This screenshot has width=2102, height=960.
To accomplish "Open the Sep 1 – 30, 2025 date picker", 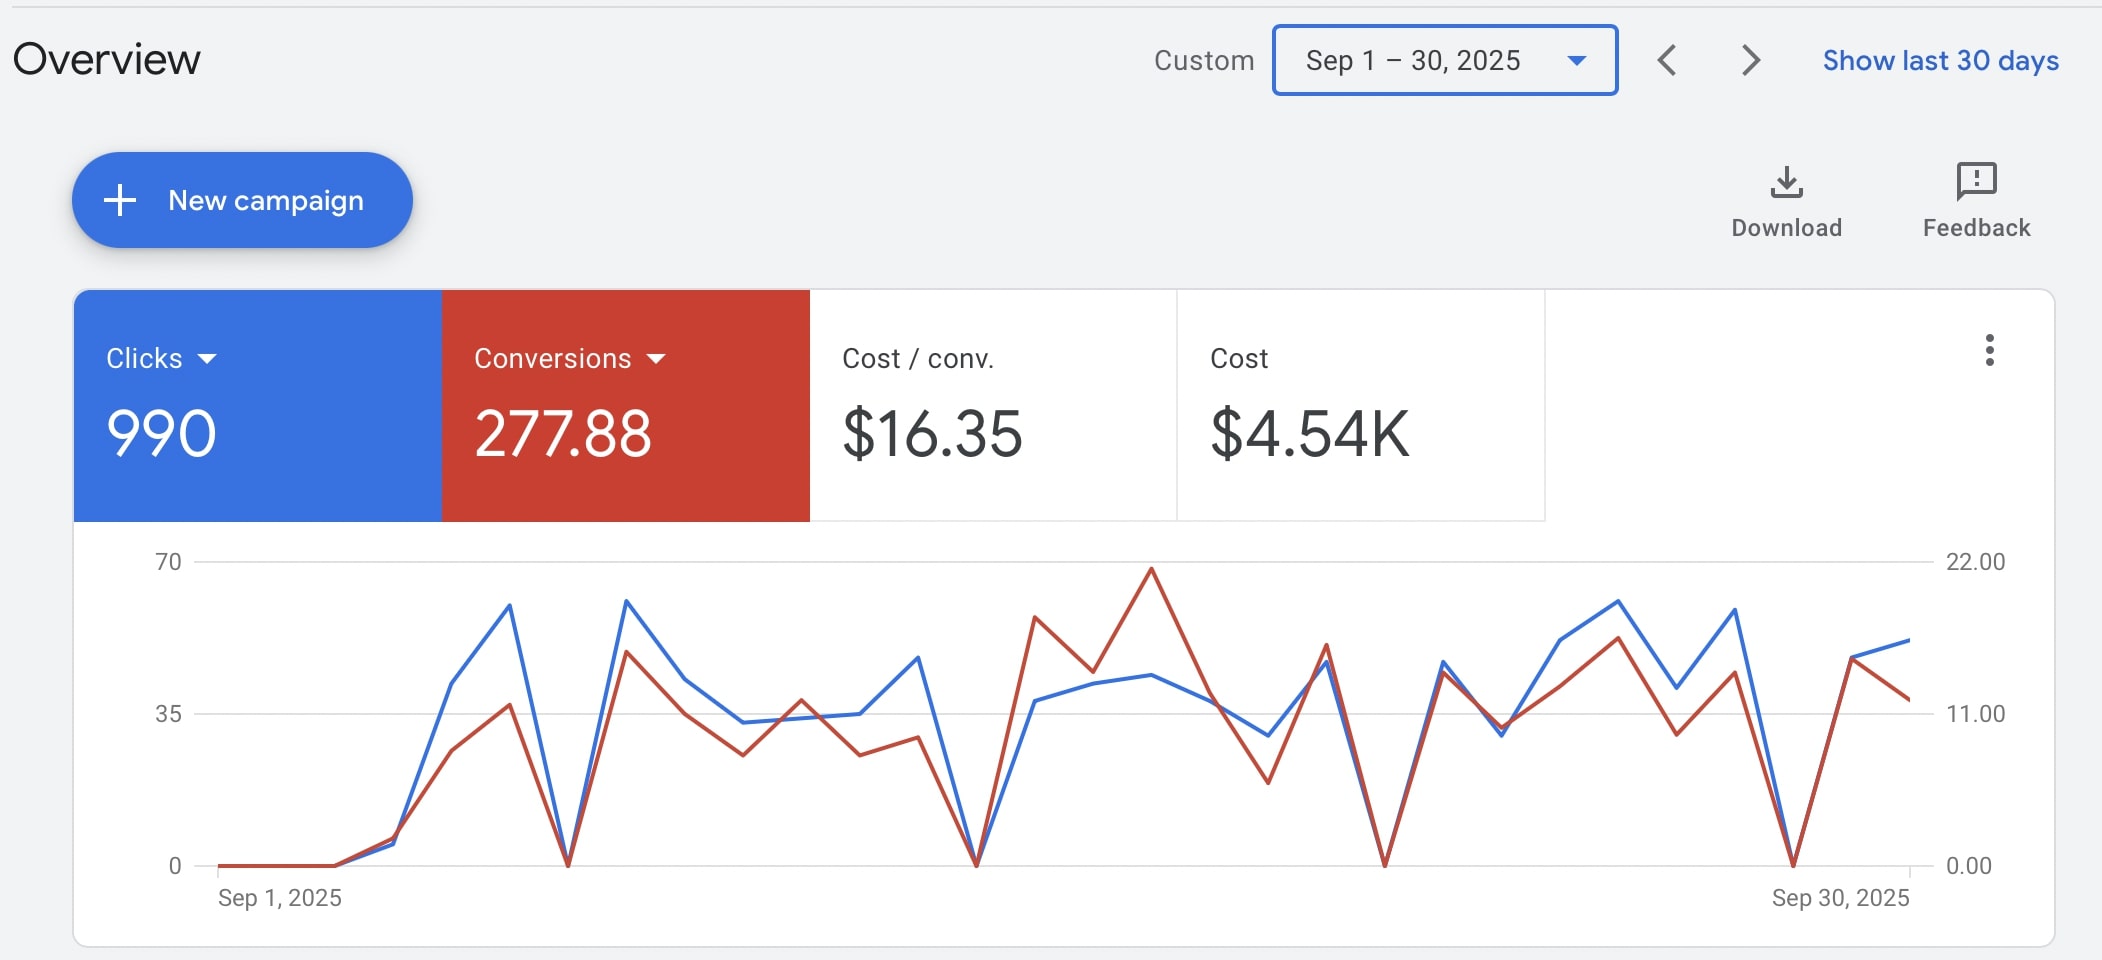I will click(x=1444, y=60).
